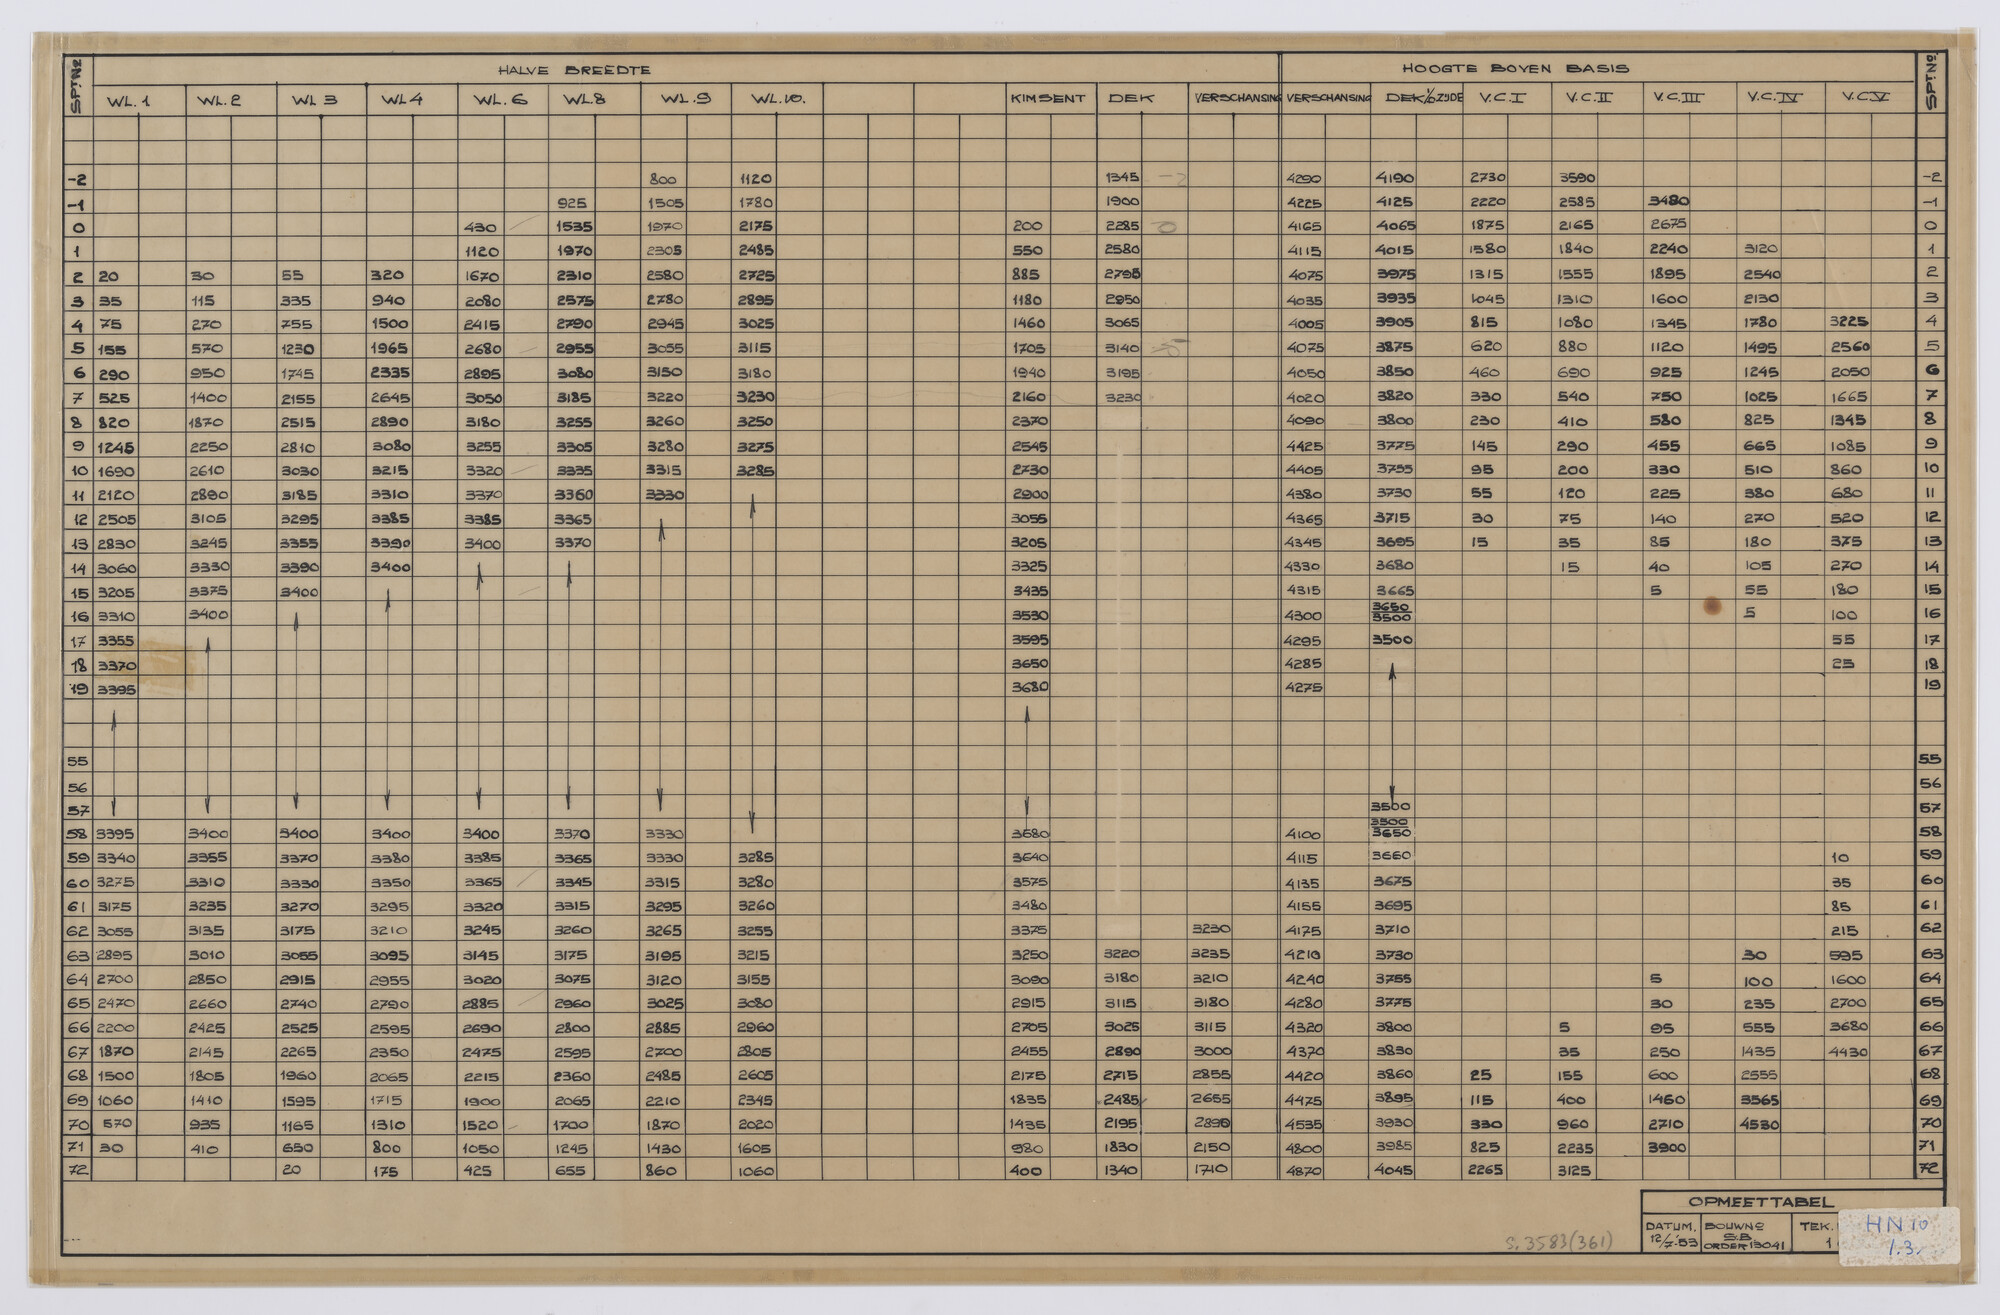Click the V.C.V column header

pyautogui.click(x=1866, y=97)
